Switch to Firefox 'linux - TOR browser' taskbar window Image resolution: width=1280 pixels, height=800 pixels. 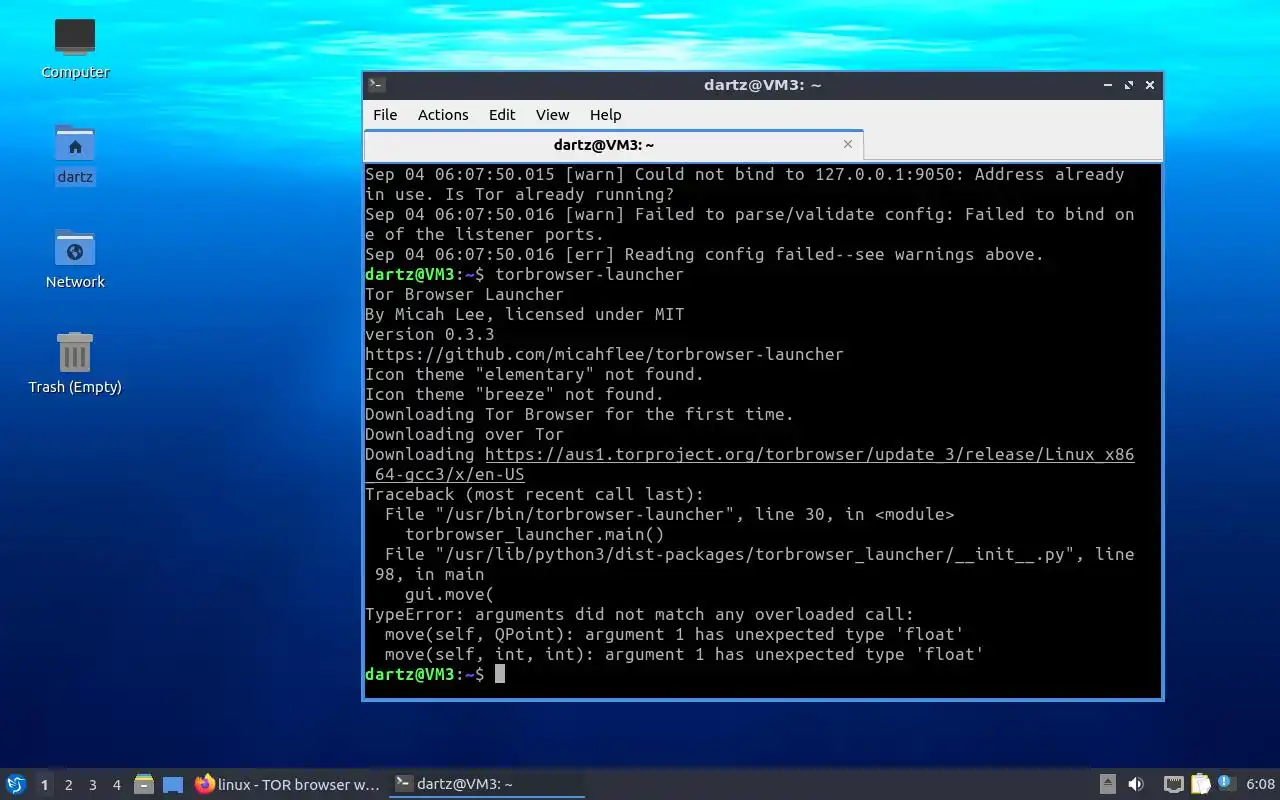tap(288, 785)
